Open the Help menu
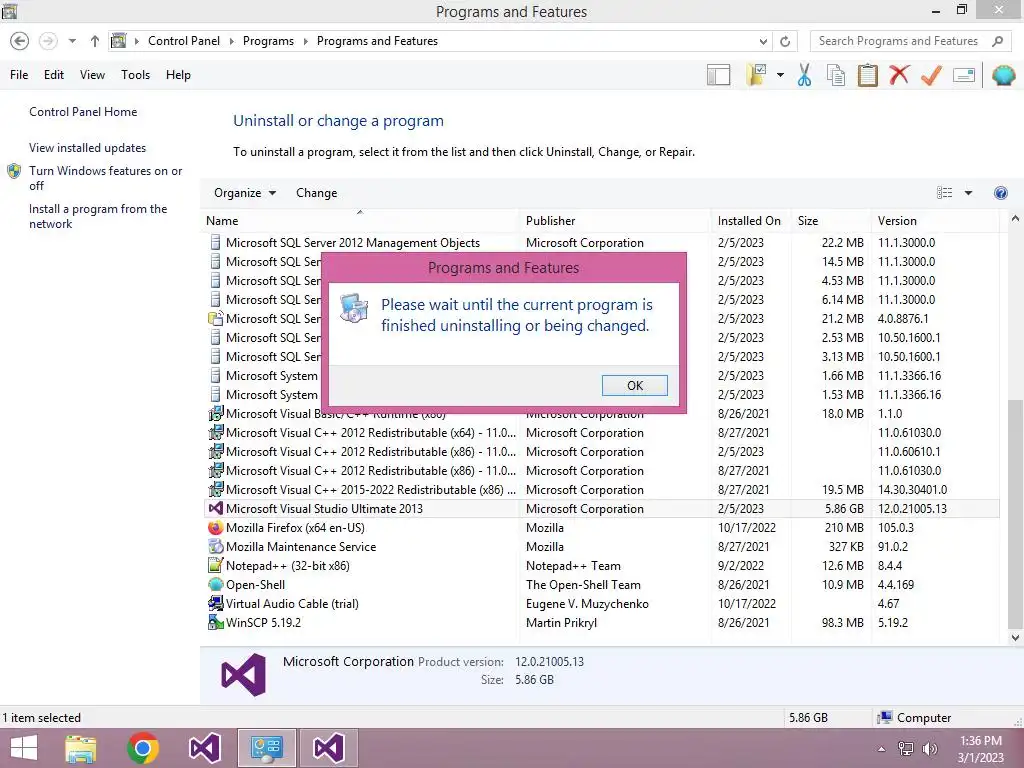The width and height of the screenshot is (1024, 768). tap(178, 74)
